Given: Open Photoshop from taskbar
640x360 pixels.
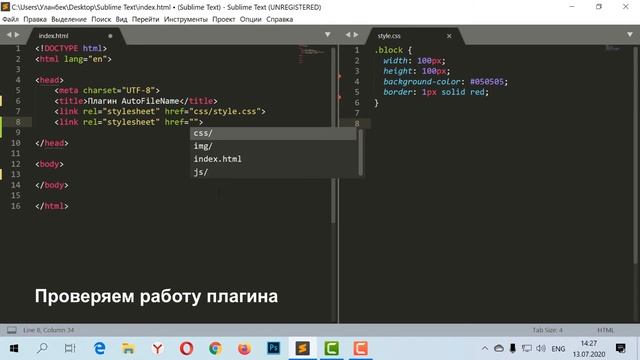Looking at the screenshot, I should (x=273, y=348).
